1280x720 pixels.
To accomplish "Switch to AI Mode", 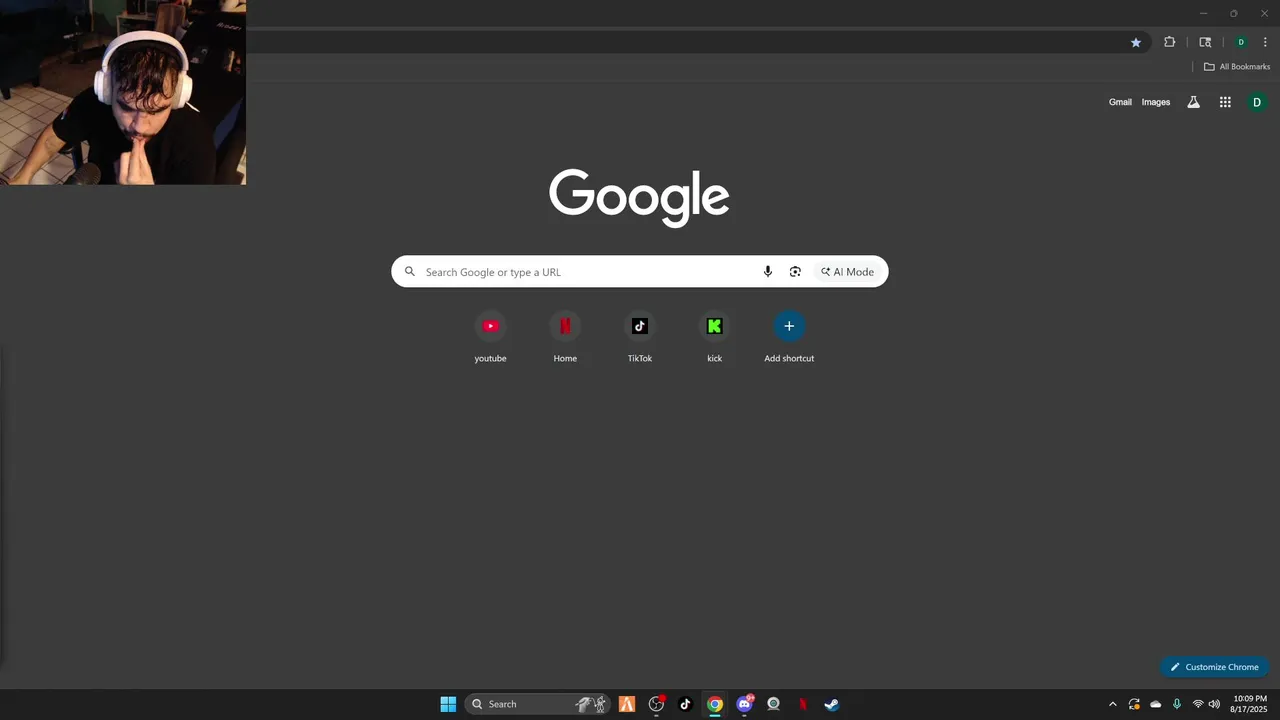I will tap(848, 272).
